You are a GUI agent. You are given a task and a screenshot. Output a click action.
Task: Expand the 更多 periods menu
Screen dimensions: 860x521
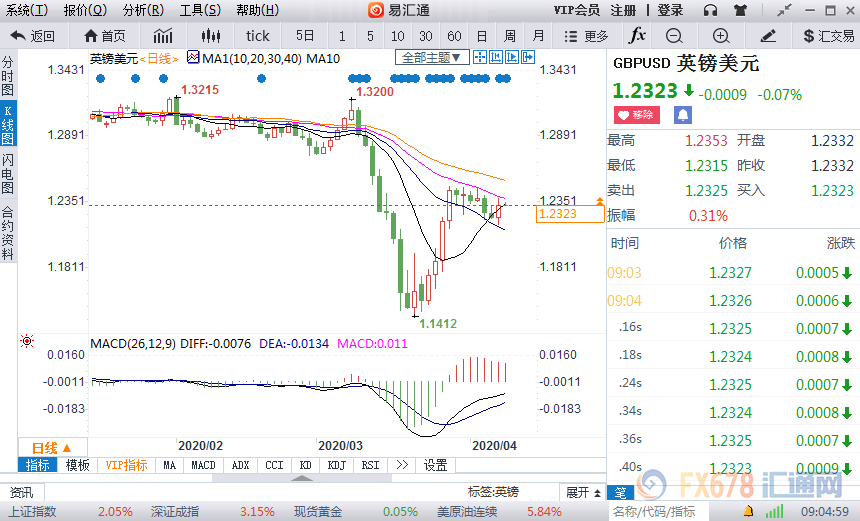589,36
